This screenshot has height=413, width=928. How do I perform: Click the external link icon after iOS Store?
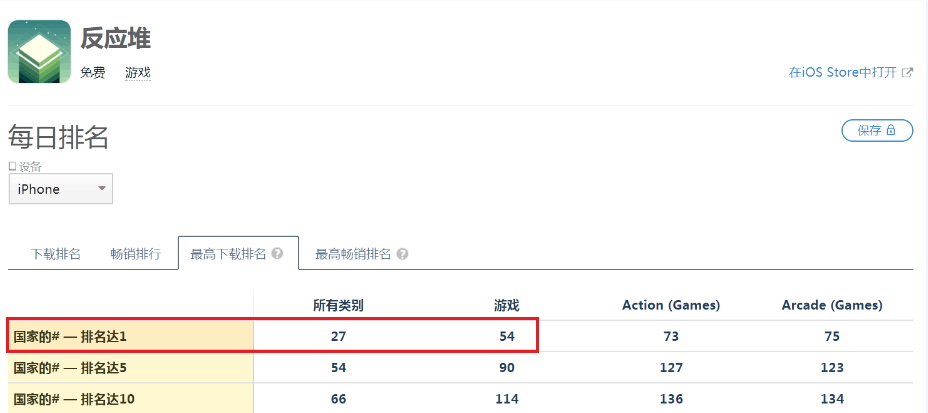click(907, 73)
